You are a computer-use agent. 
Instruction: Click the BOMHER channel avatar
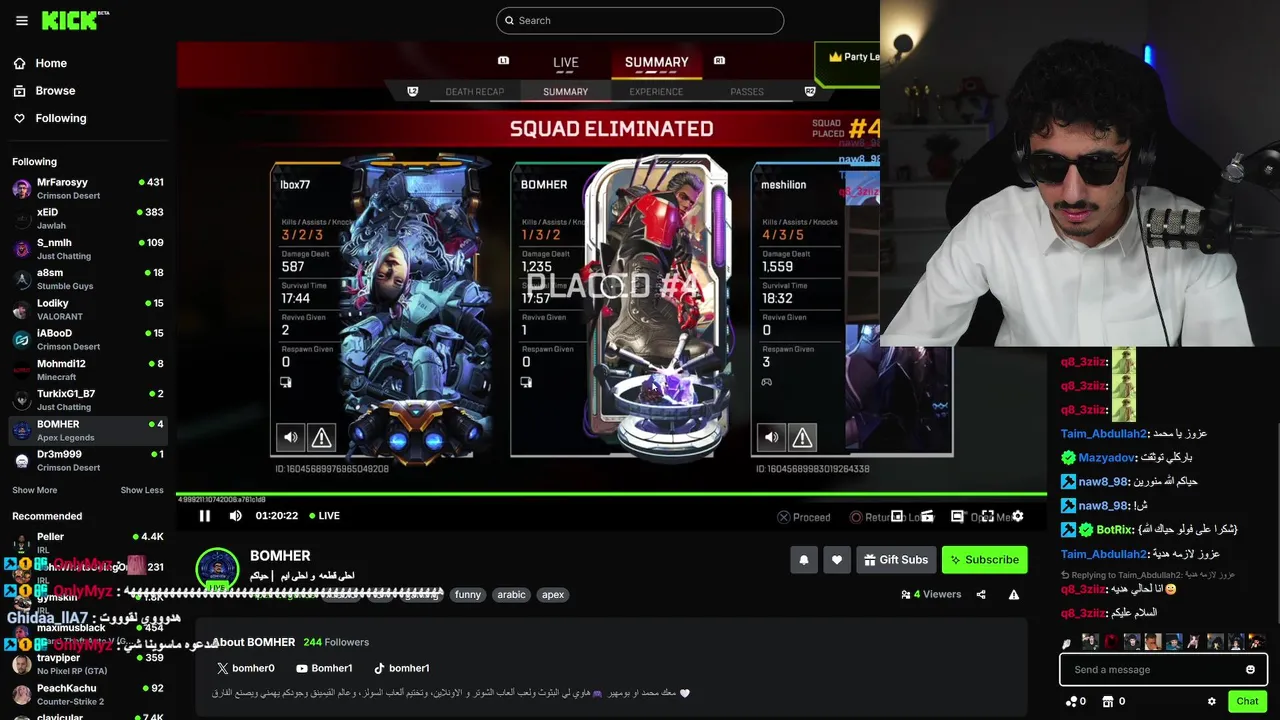[217, 570]
